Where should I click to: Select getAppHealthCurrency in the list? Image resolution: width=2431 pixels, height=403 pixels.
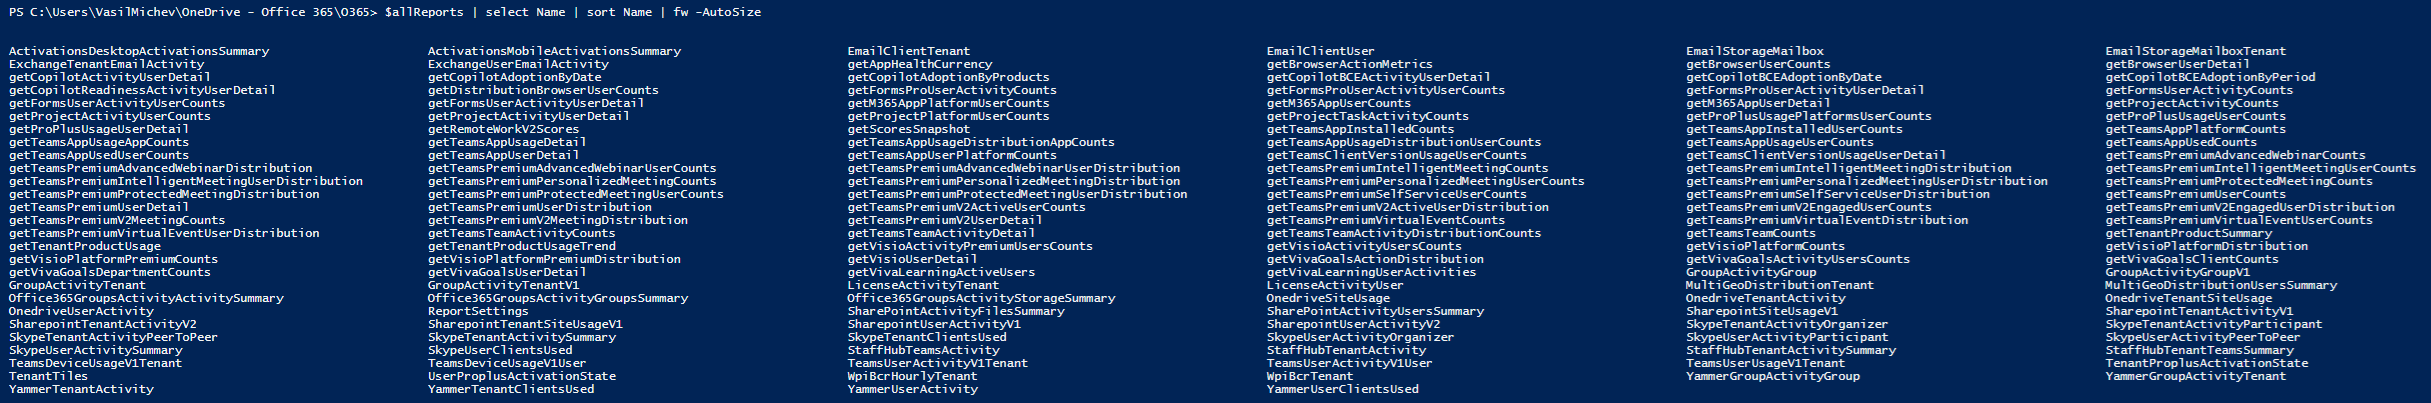click(x=919, y=64)
